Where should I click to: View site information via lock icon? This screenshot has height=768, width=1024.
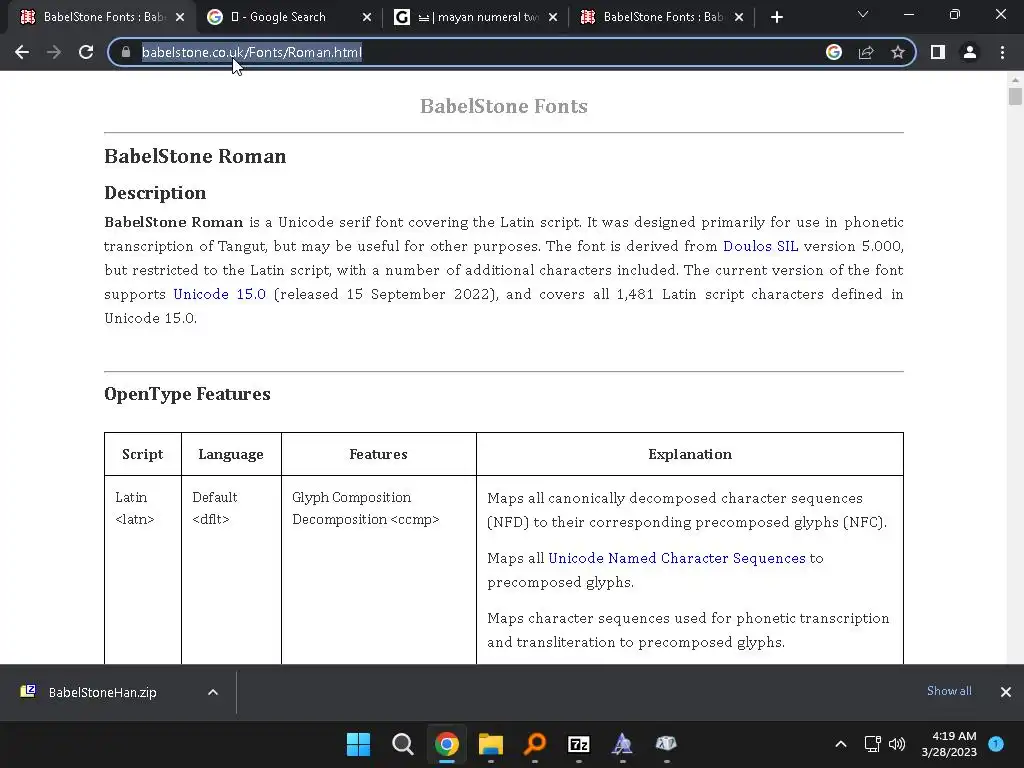pyautogui.click(x=126, y=52)
